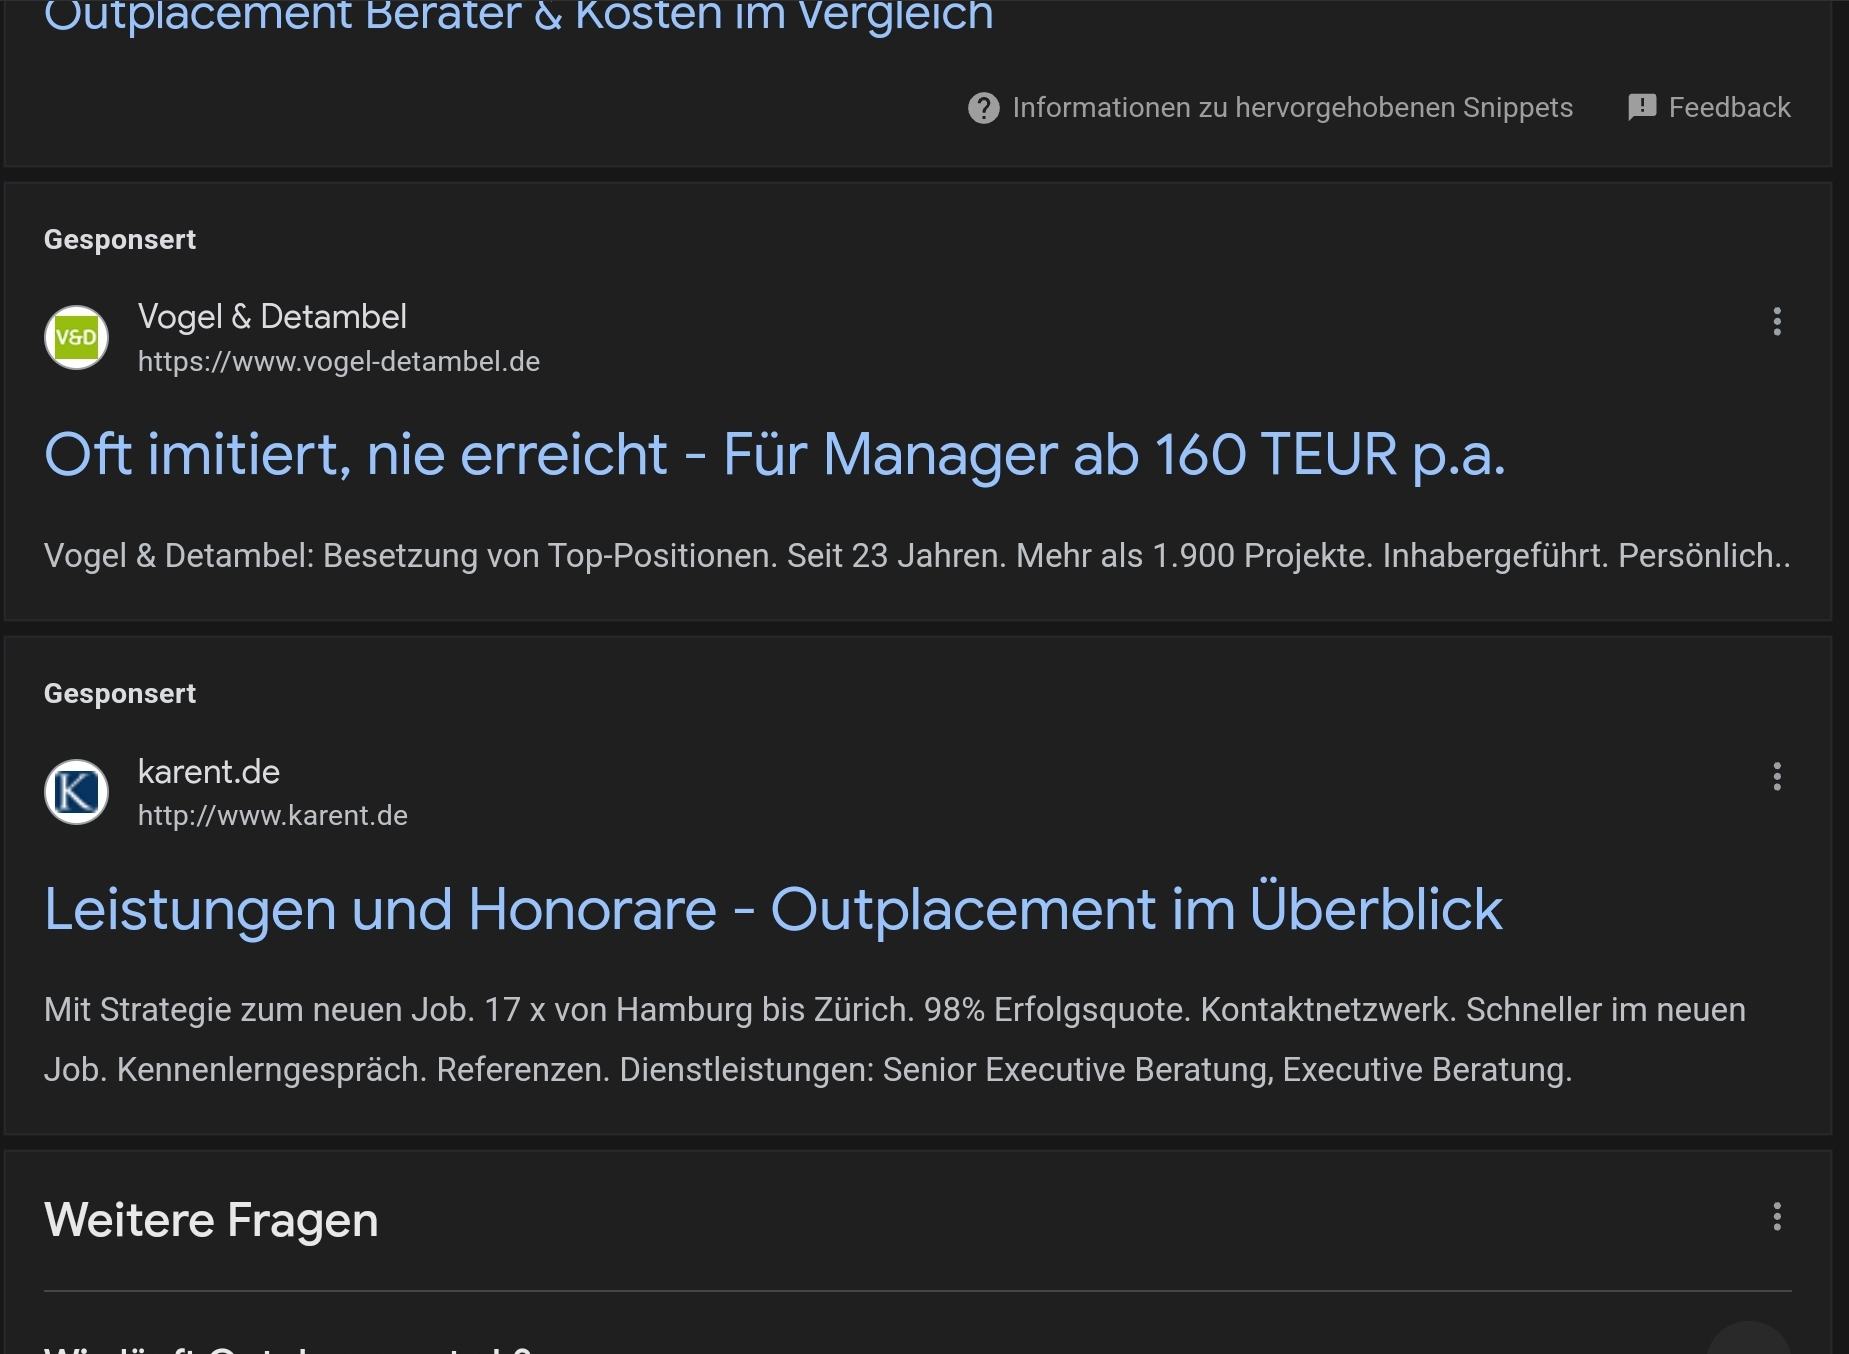Open 'Oft imitiert, nie erreicht' ad headline
1849x1354 pixels.
[774, 455]
